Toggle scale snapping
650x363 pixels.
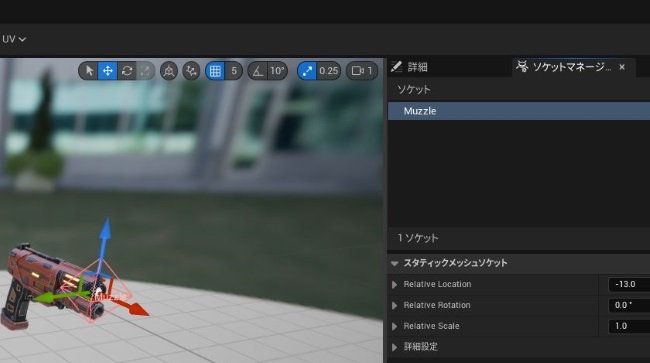[307, 71]
